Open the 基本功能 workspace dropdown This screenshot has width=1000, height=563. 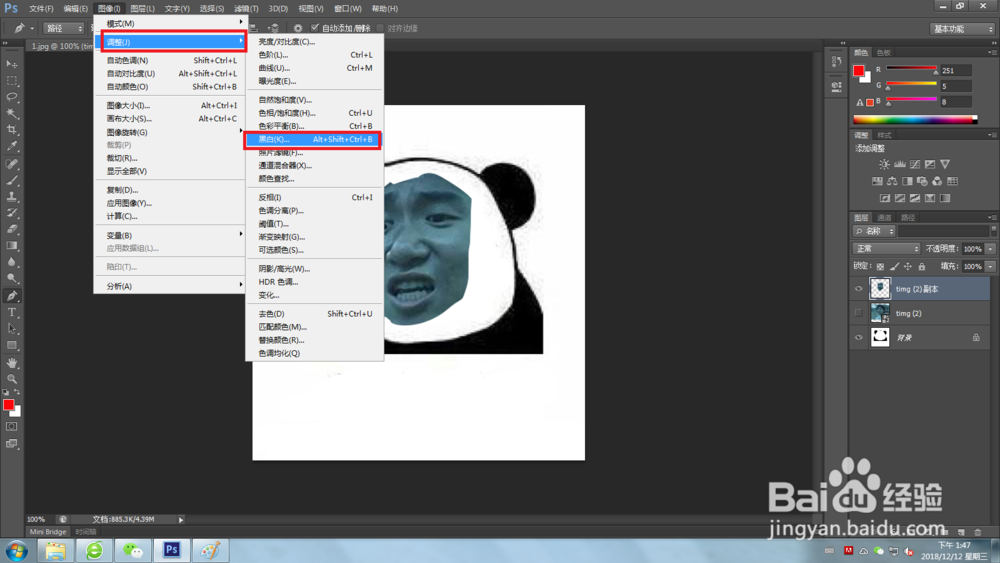tap(962, 29)
